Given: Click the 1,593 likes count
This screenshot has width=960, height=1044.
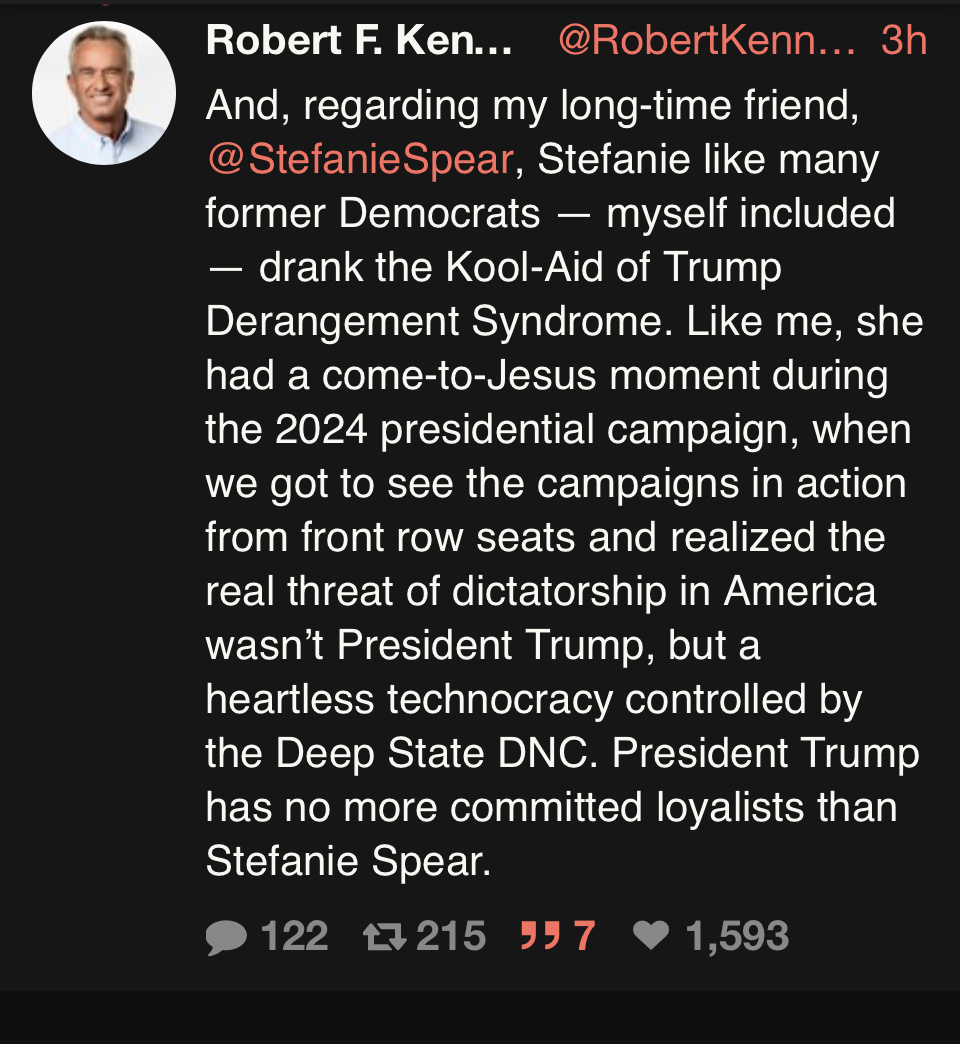Looking at the screenshot, I should point(737,937).
